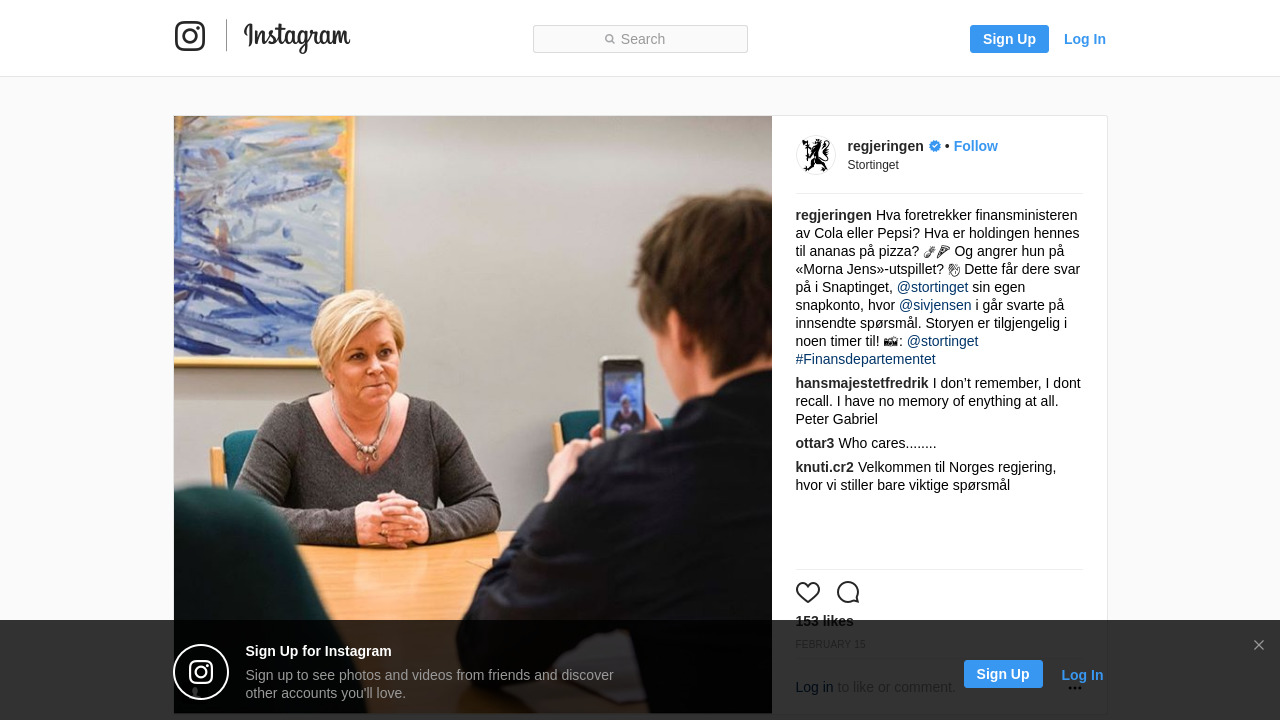
Task: Click Log In link in header
Action: (x=1085, y=39)
